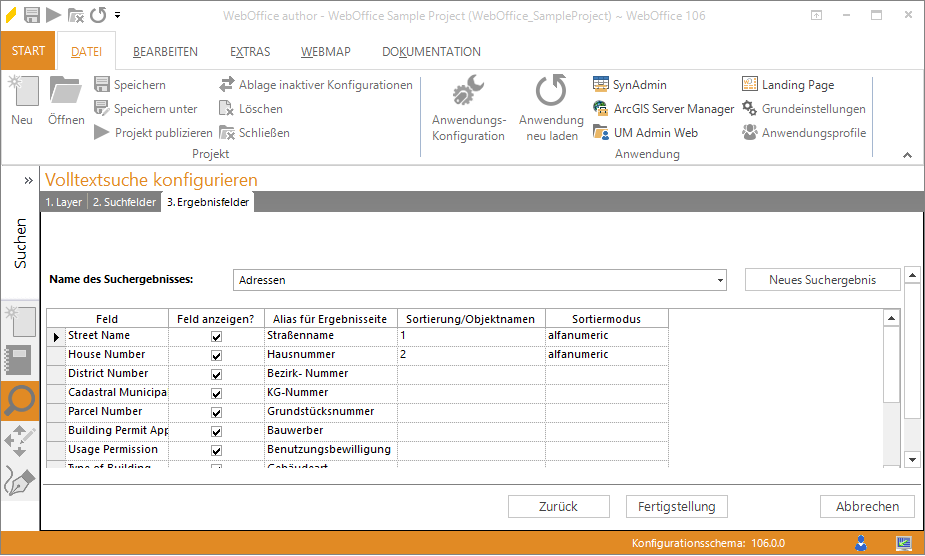Expand the side panel with double arrow
This screenshot has height=556, width=925.
point(29,180)
